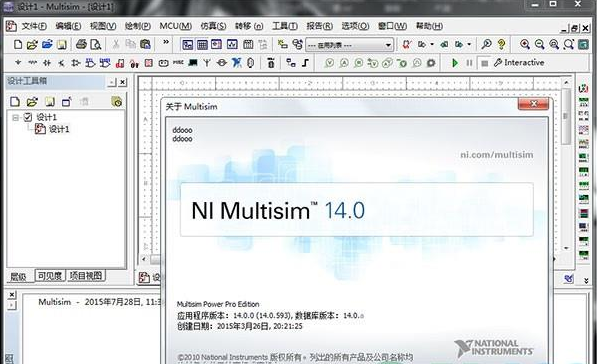
Task: Click the zoom out magnifier icon
Action: 539,44
